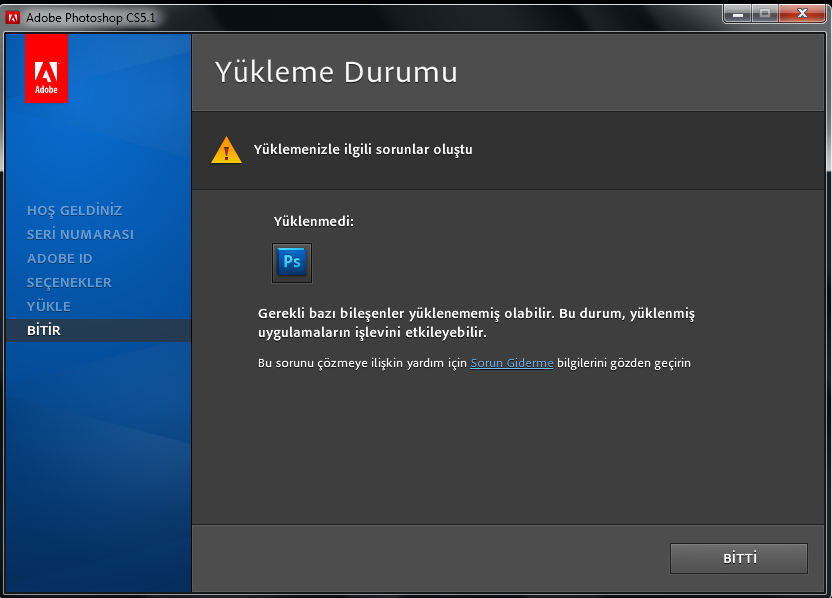Click the red Adobe logo
Viewport: 832px width, 598px height.
click(x=46, y=68)
